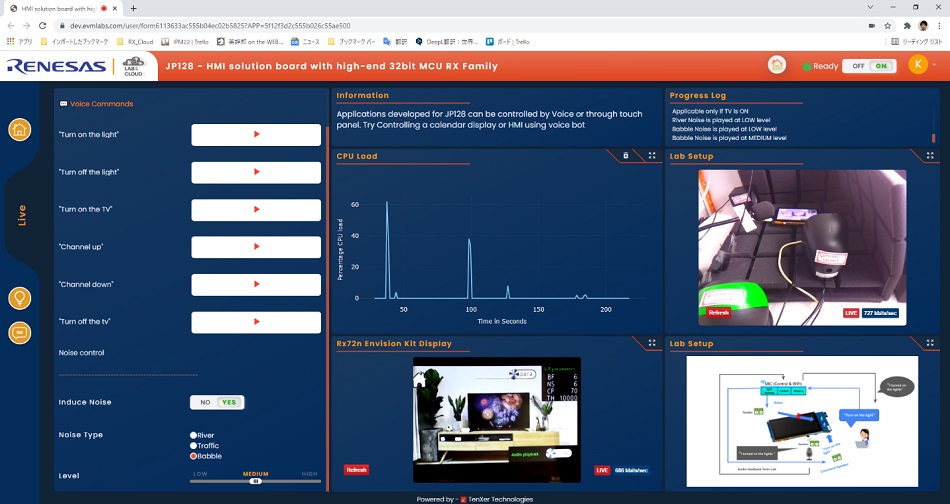Image resolution: width=950 pixels, height=504 pixels.
Task: Open a new browser tab
Action: click(x=133, y=8)
